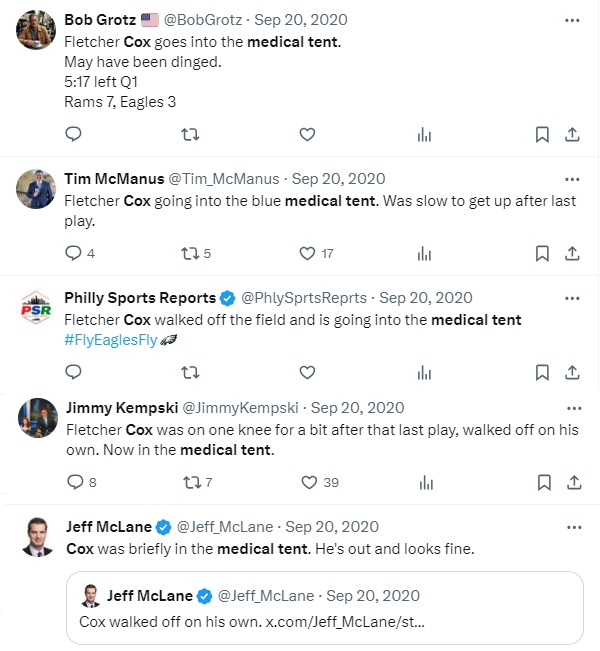Like Tim McManus's tweet
Screen dimensions: 600x651
(308, 253)
